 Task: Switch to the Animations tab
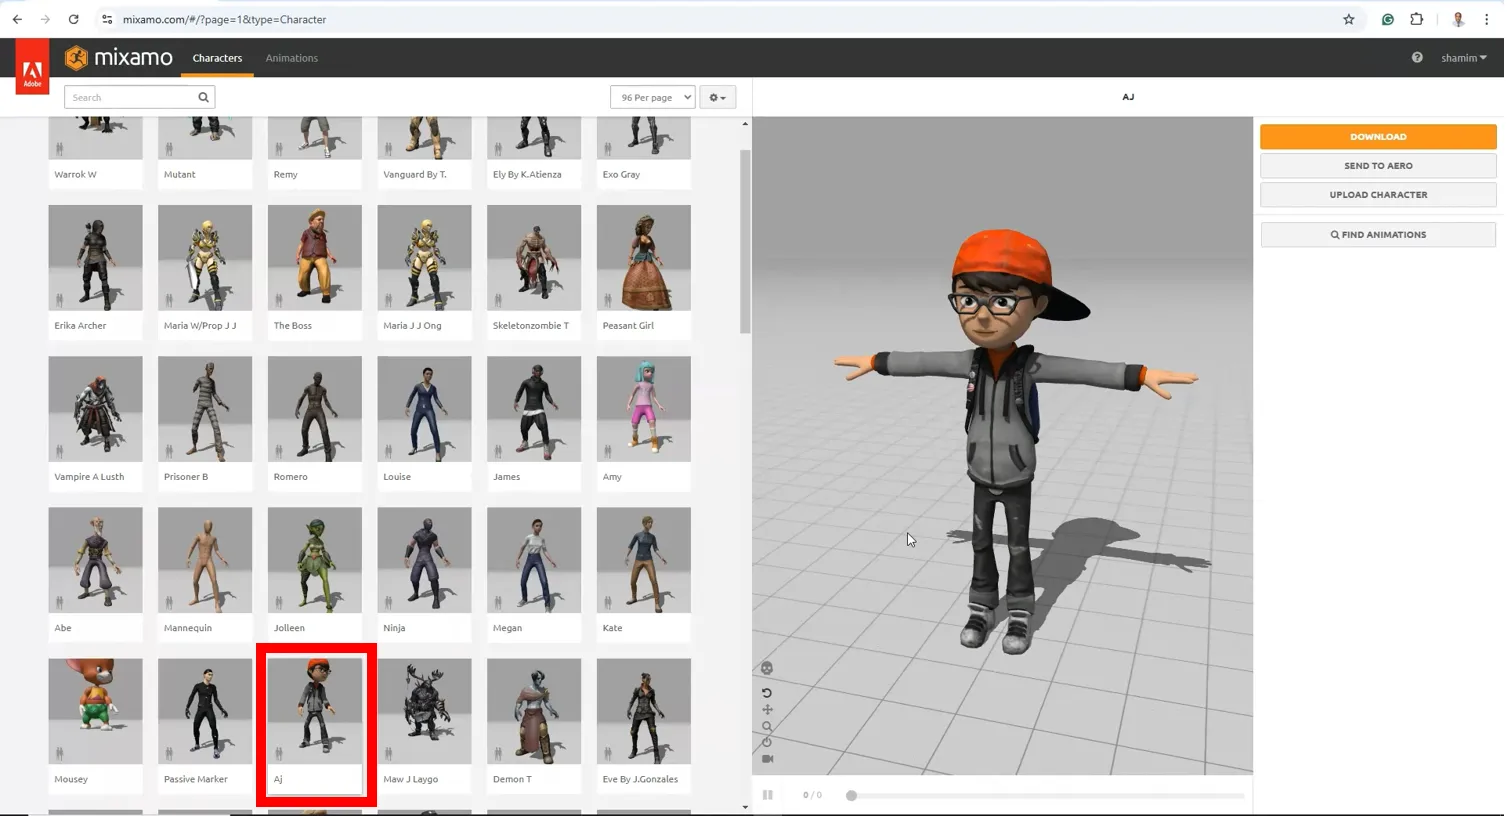coord(291,57)
